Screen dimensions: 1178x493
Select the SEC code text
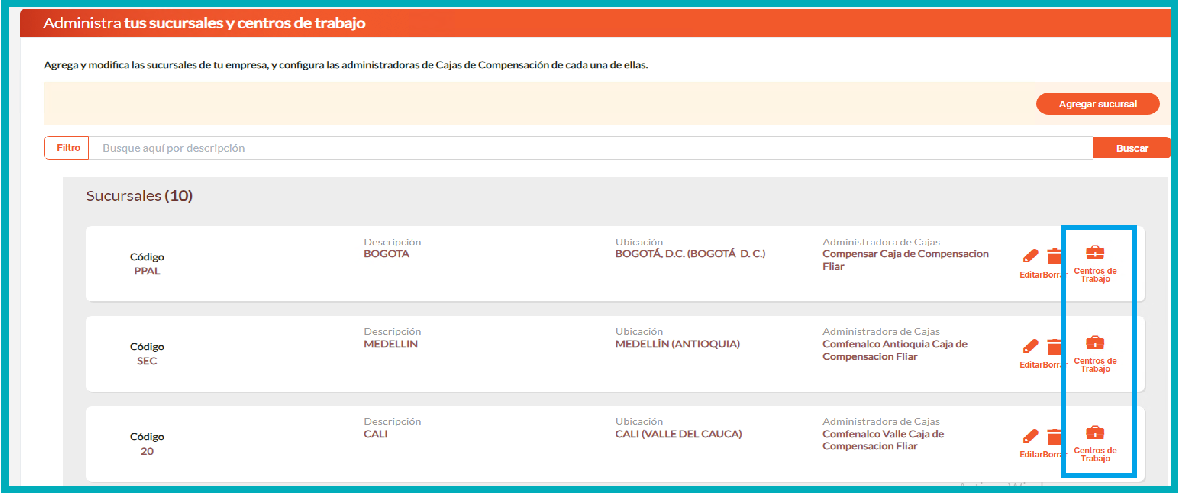pyautogui.click(x=147, y=361)
